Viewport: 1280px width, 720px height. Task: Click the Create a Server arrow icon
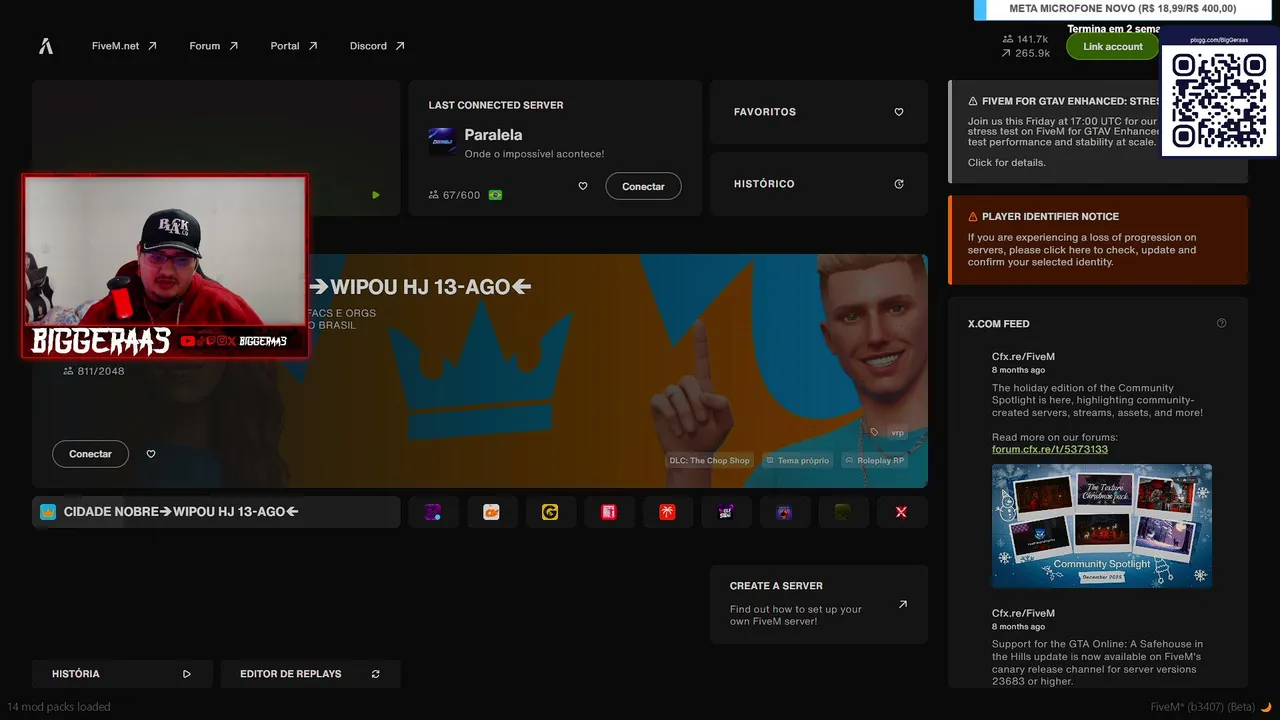tap(903, 604)
